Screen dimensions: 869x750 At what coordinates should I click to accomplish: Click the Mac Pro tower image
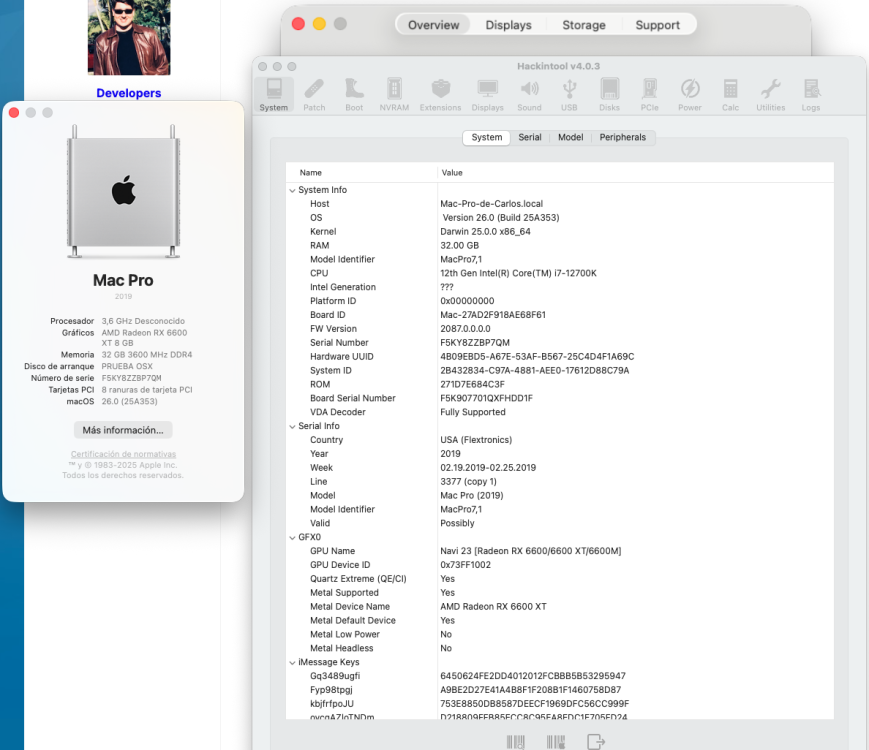coord(123,192)
